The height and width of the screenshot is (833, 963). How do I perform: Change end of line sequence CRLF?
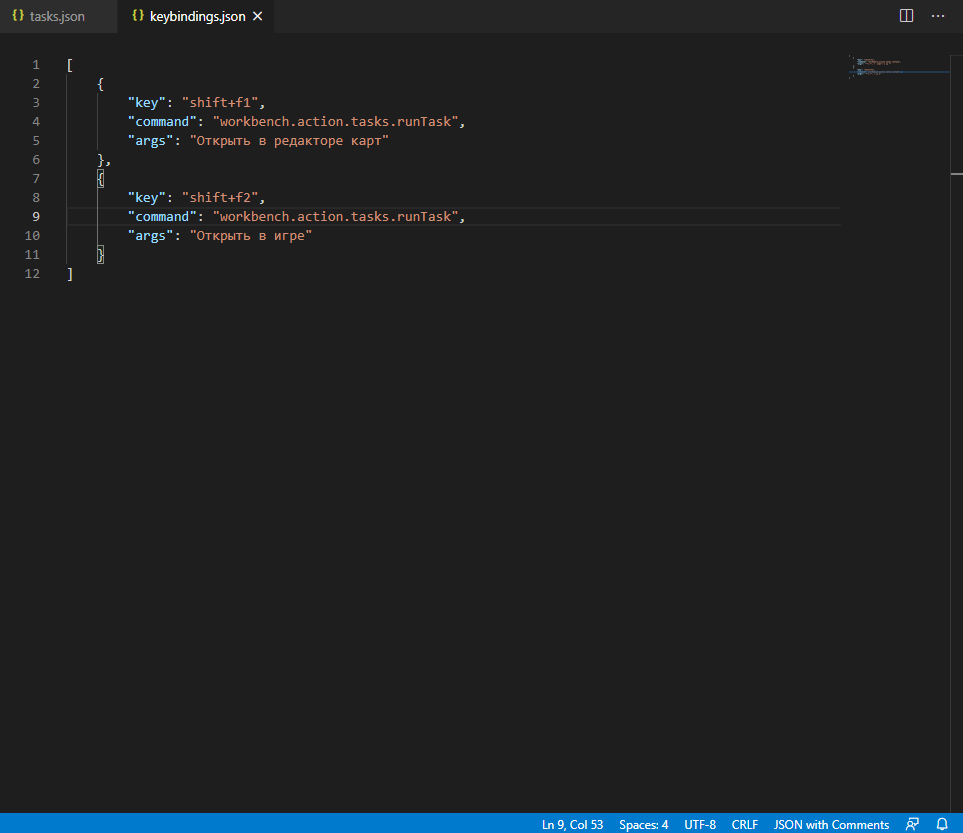pos(744,824)
